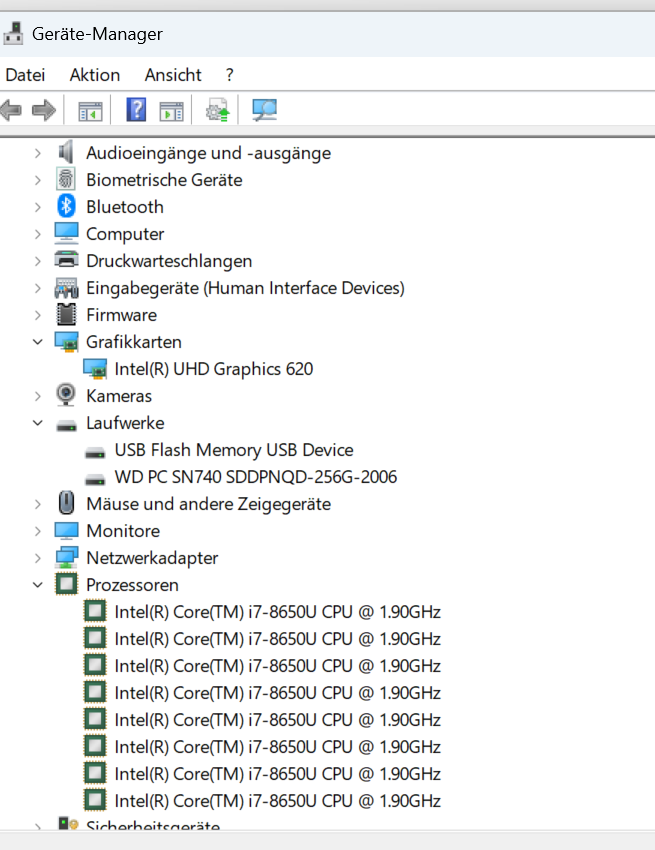This screenshot has width=655, height=850.
Task: Click the screen icon next to Monitore
Action: pyautogui.click(x=66, y=531)
